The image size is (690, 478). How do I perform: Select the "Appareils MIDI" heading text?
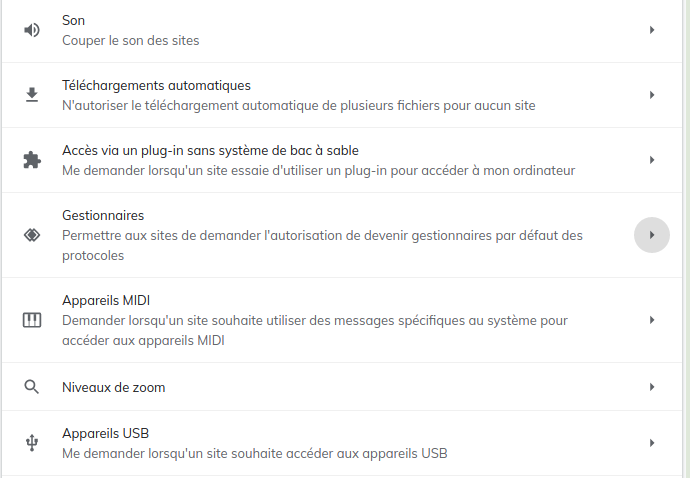(x=106, y=300)
